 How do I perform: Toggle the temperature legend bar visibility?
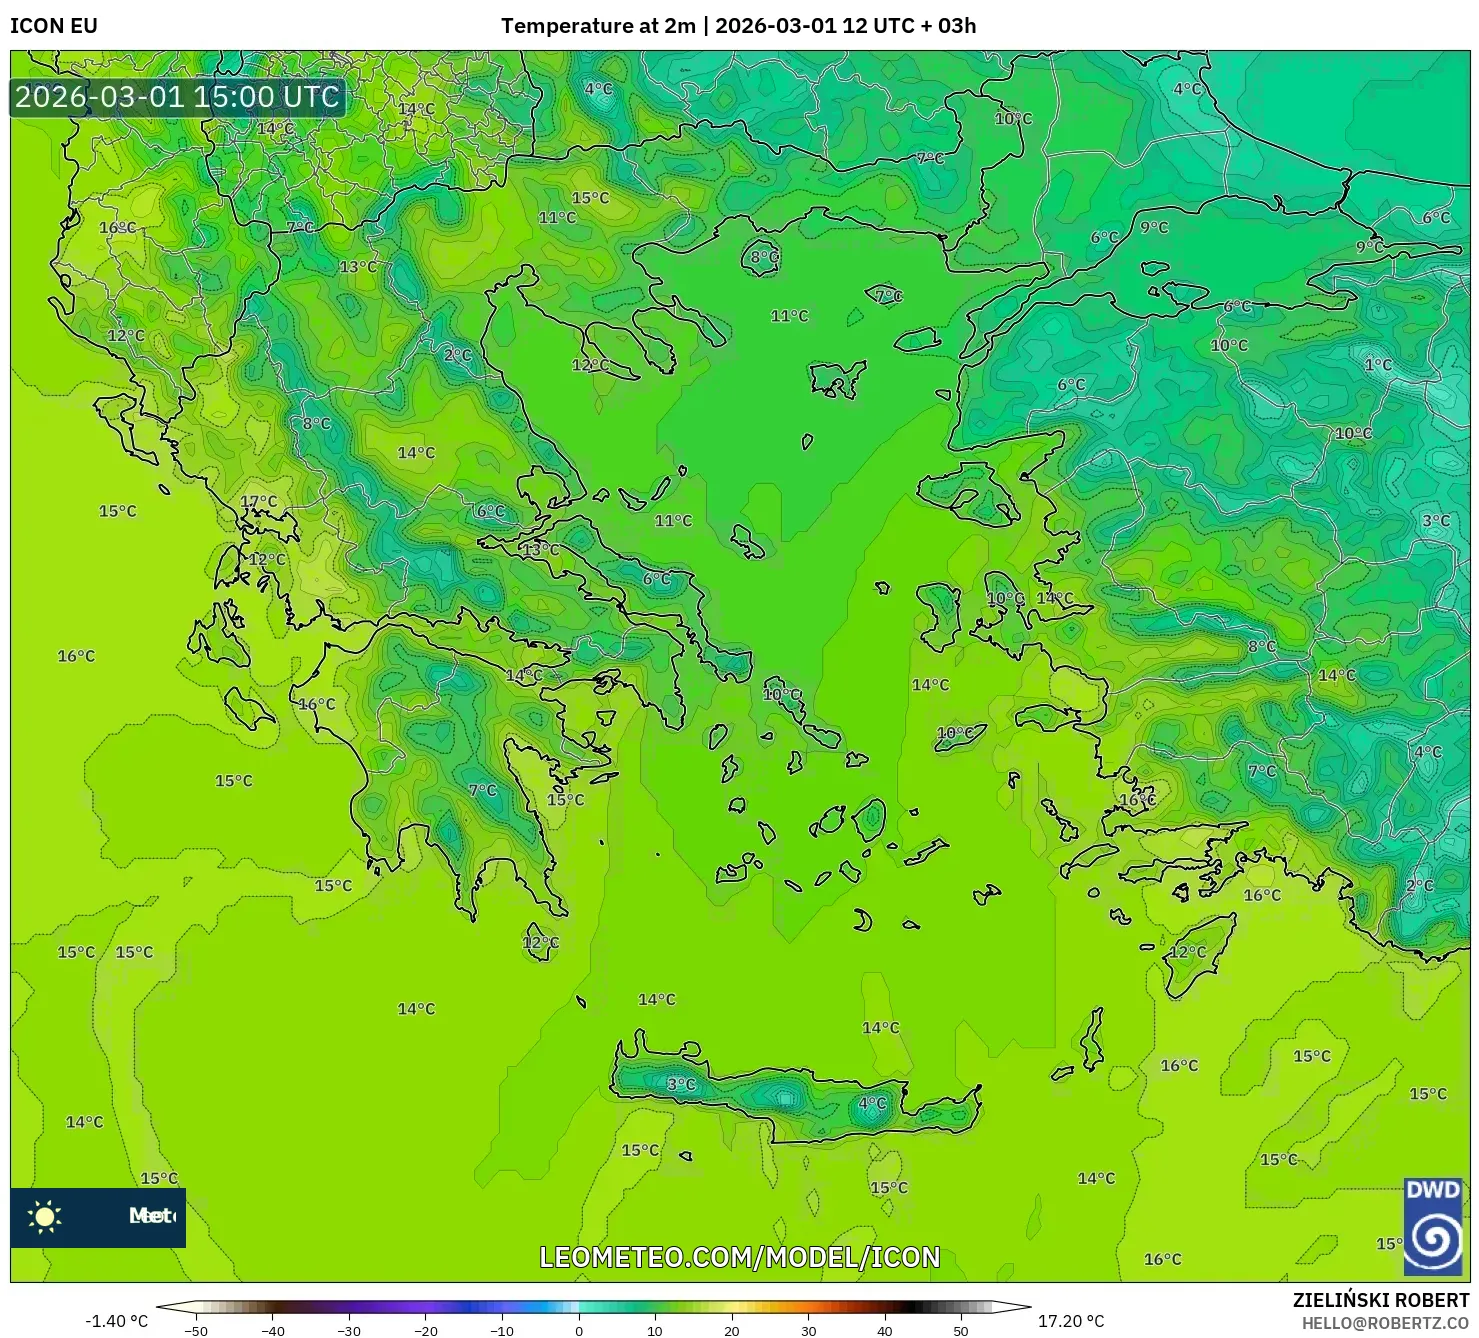pos(590,1304)
